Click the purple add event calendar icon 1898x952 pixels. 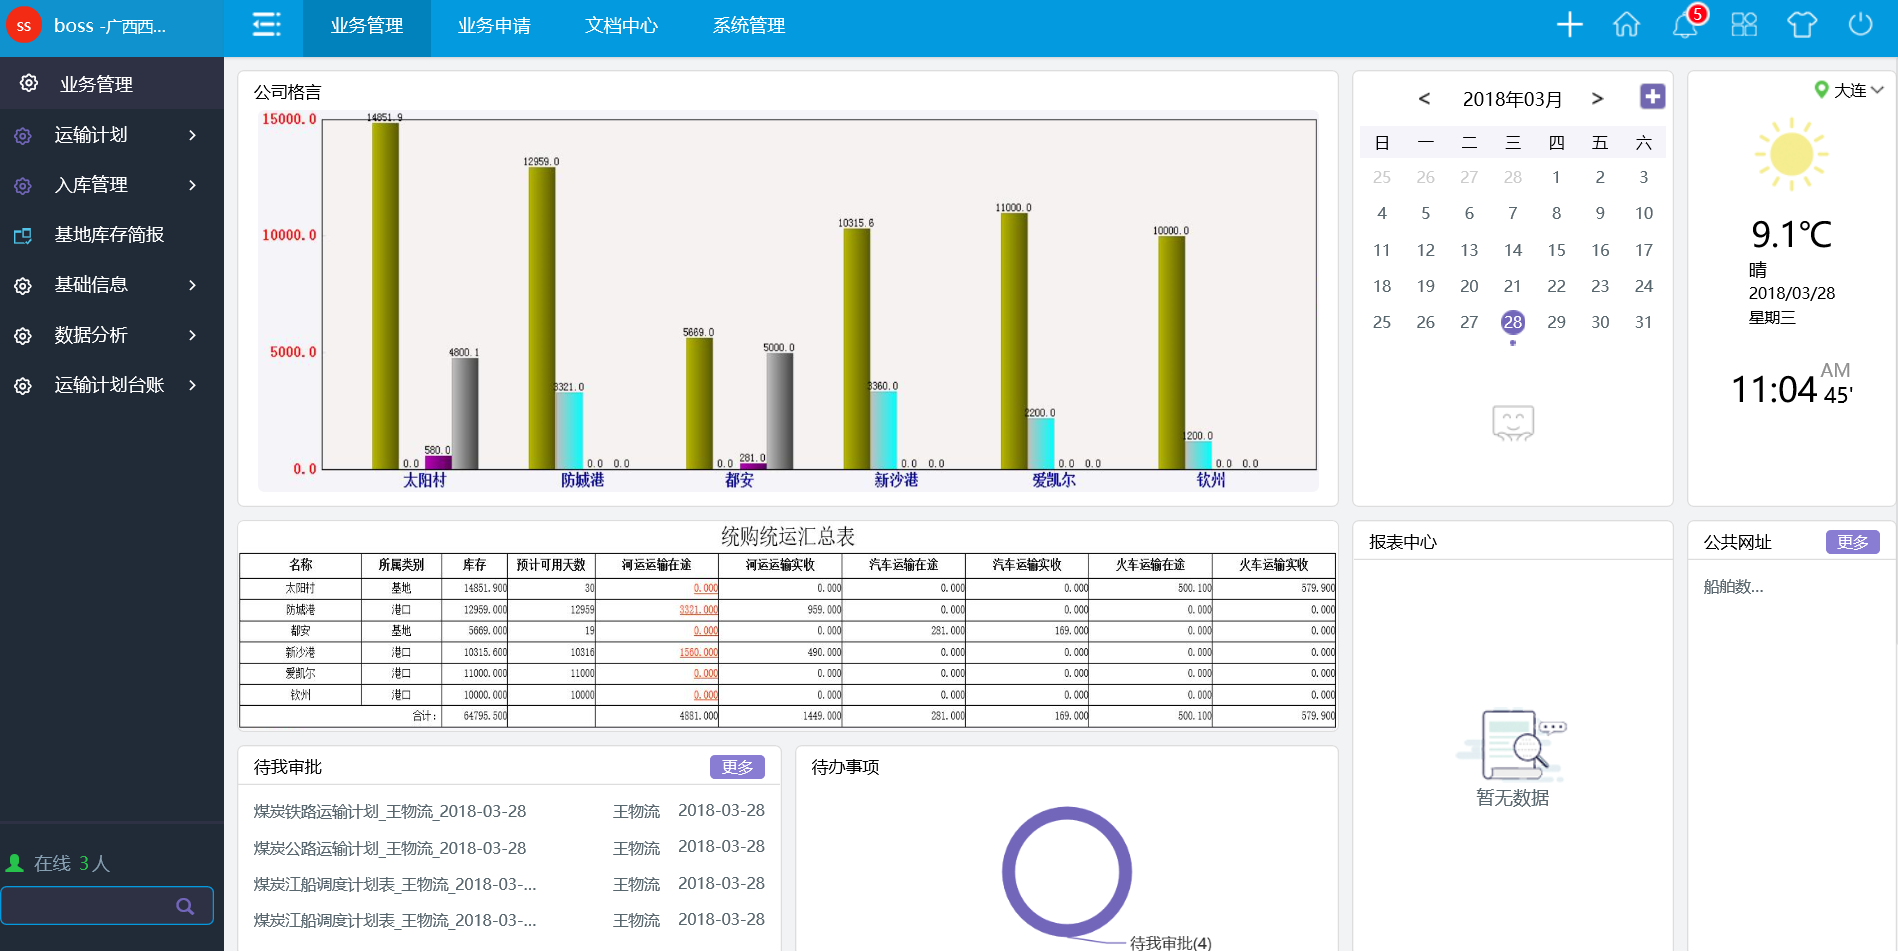(1652, 97)
